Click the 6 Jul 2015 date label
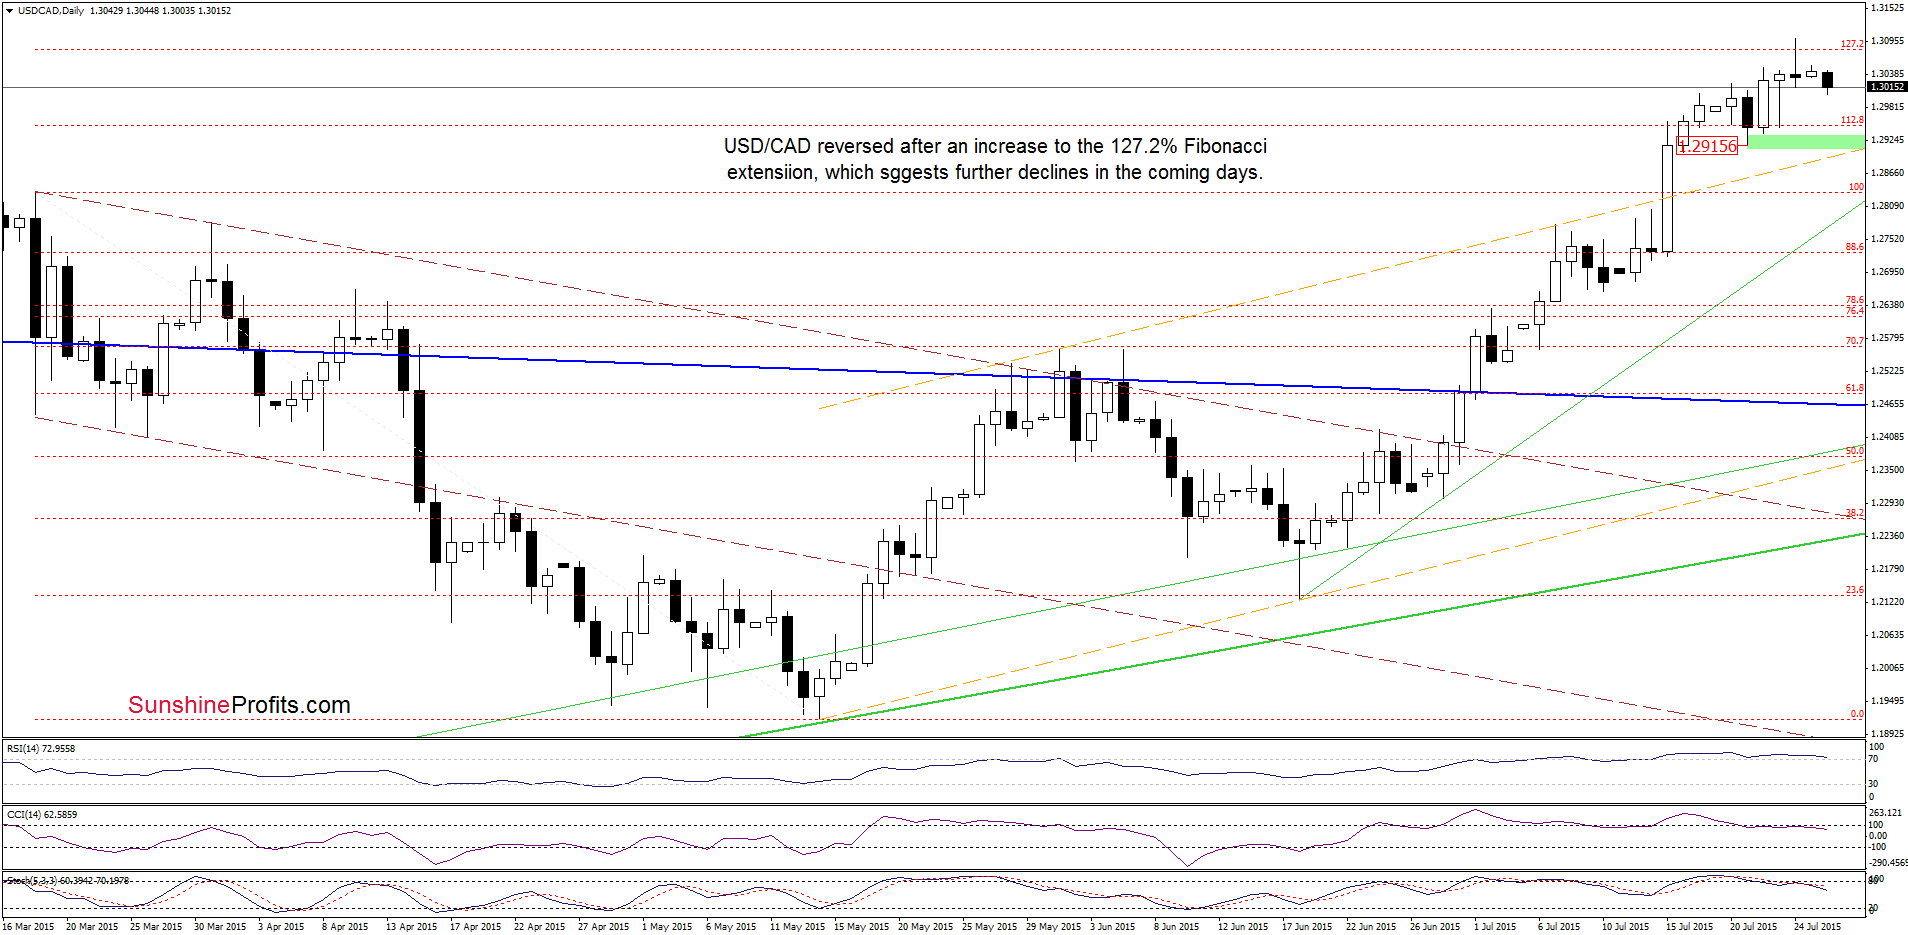Viewport: 1908px width, 935px height. (x=1559, y=927)
